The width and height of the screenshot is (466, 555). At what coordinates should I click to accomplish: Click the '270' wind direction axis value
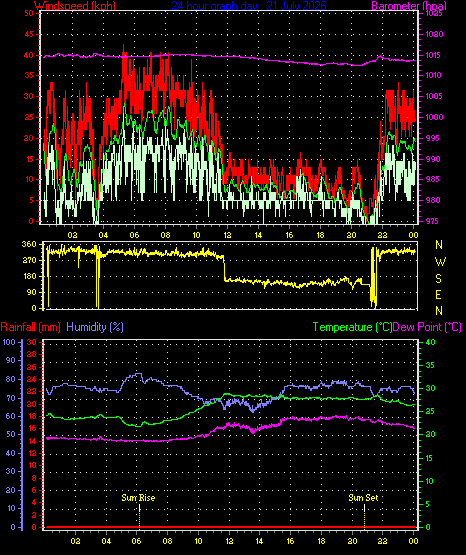[x=29, y=260]
